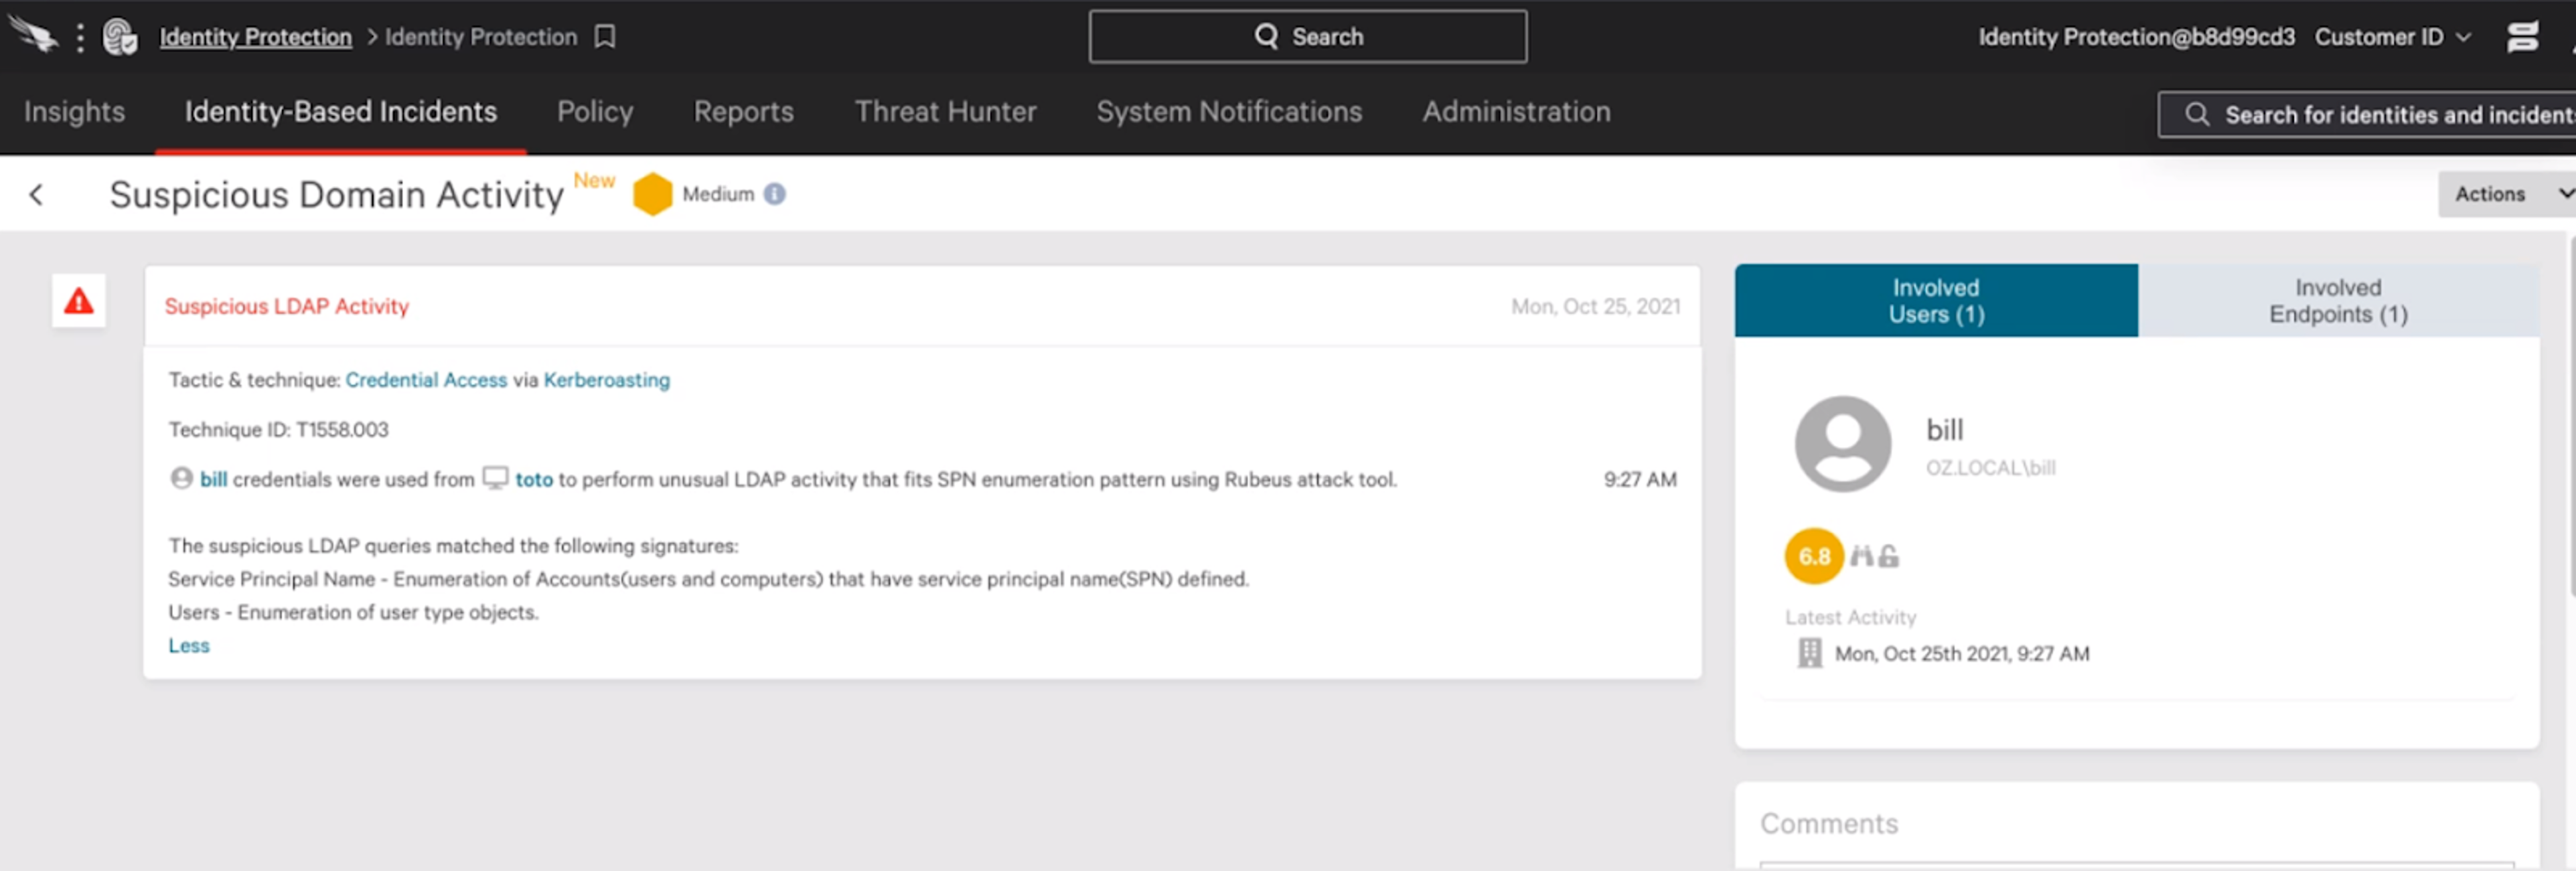Viewport: 2576px width, 871px height.
Task: Click the binoculars icon next to the risk score
Action: [x=1861, y=556]
